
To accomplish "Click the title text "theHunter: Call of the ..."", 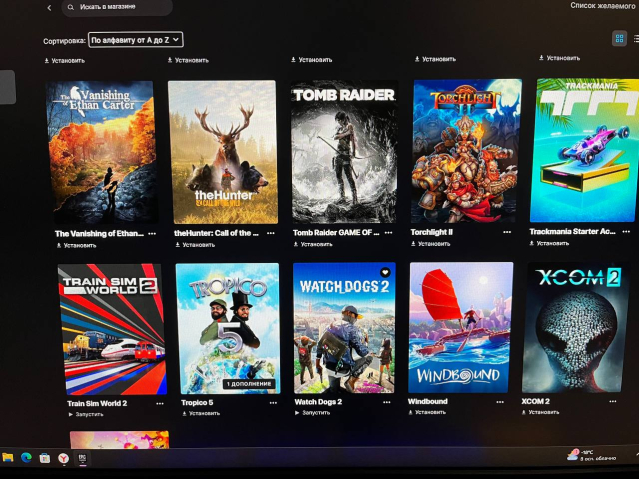I will point(216,233).
